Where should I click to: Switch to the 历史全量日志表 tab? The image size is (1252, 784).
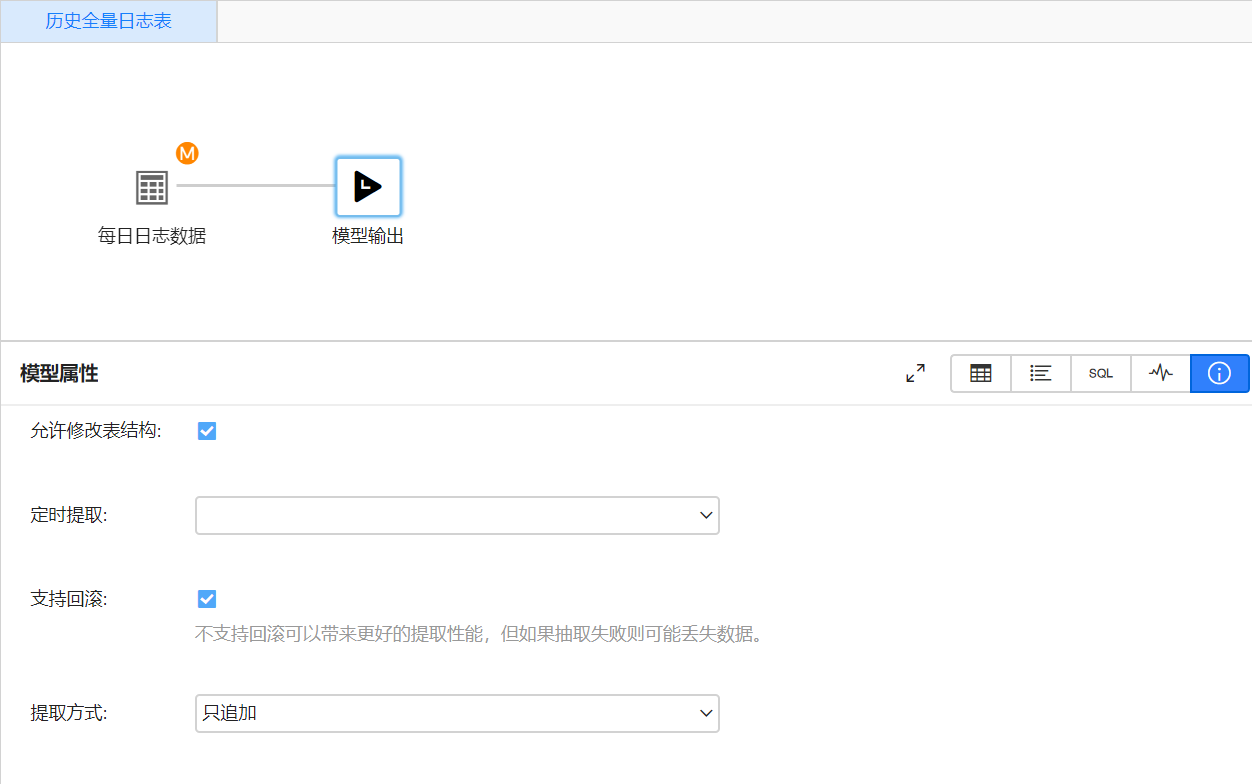coord(109,21)
